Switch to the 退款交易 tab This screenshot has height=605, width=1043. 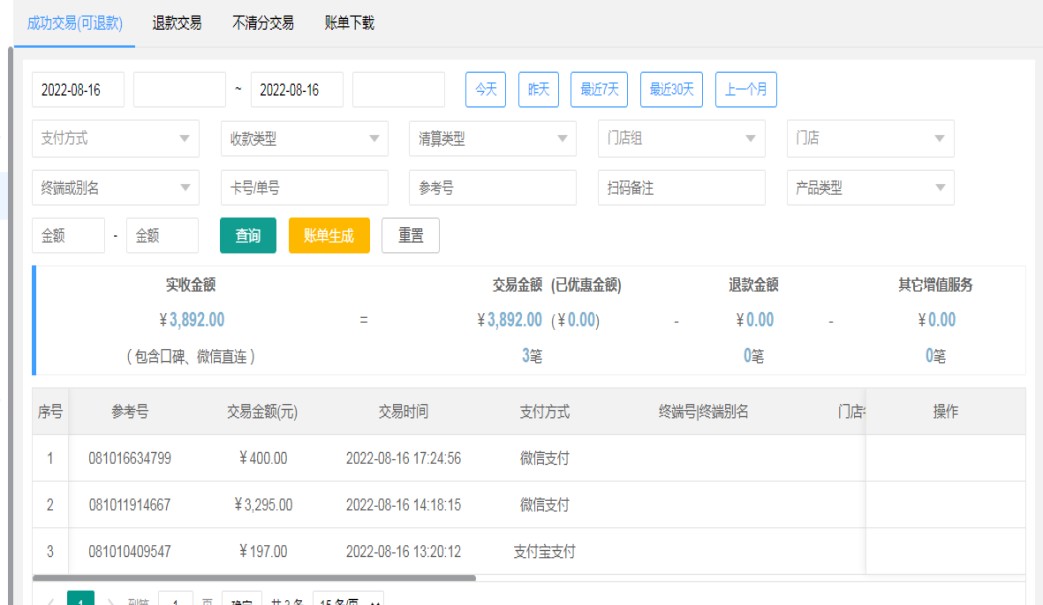[177, 23]
